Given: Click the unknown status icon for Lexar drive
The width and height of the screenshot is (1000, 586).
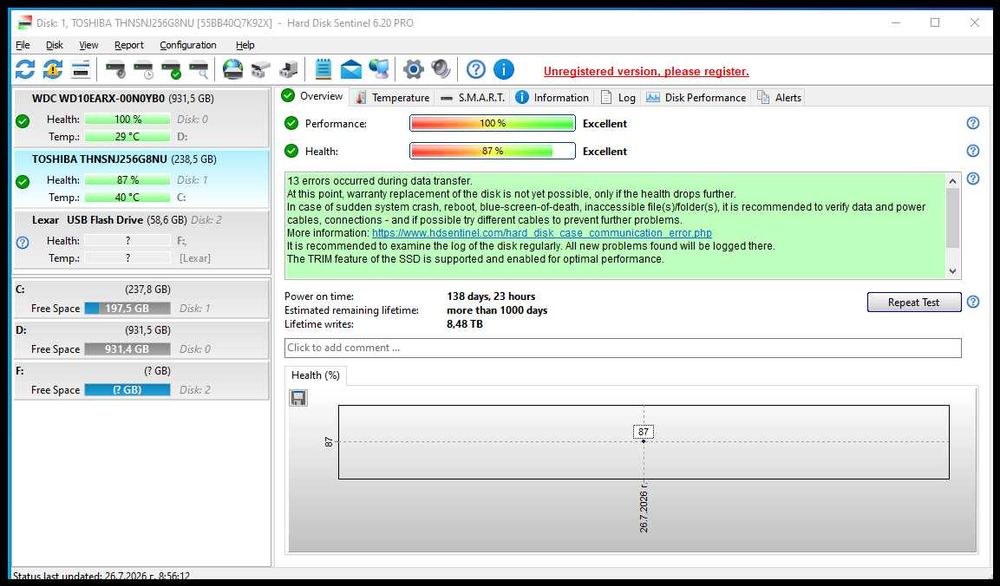Looking at the screenshot, I should coord(22,242).
